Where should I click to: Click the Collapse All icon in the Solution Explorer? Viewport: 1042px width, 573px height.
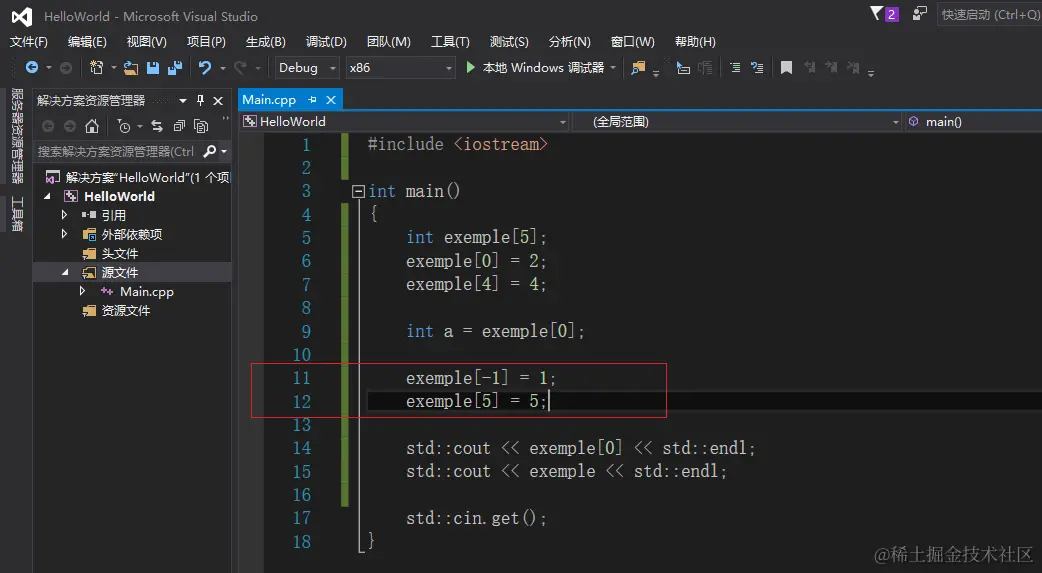pos(179,126)
